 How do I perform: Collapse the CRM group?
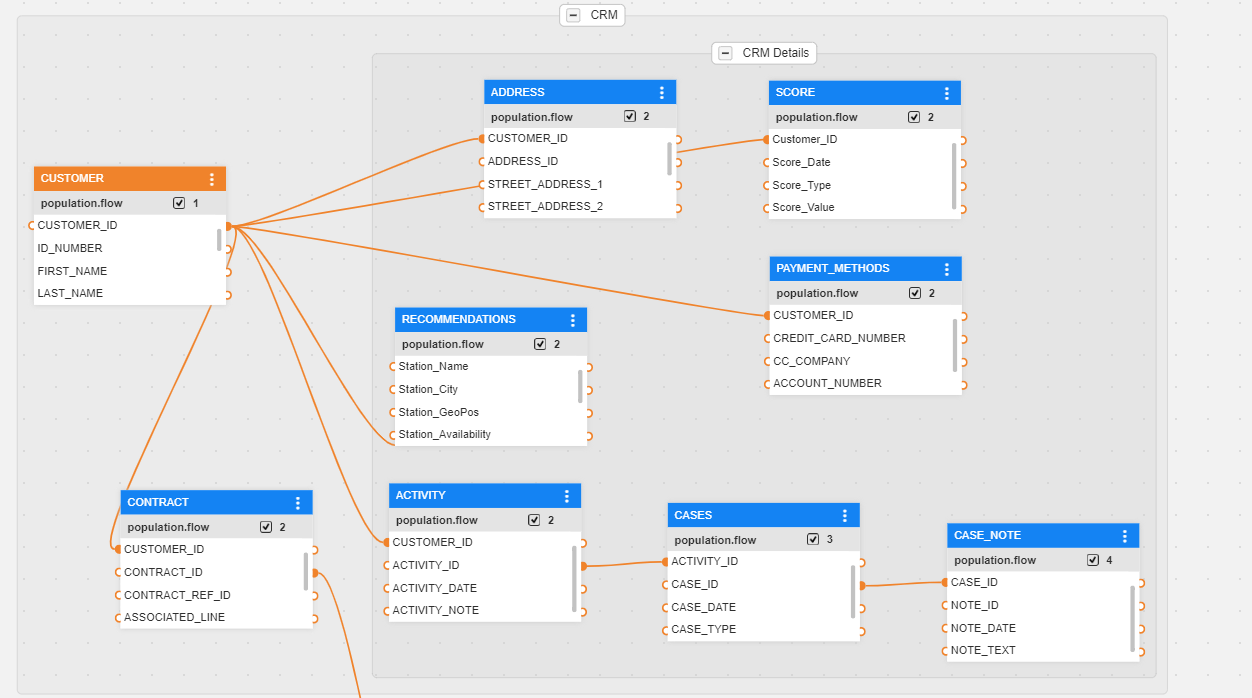573,15
